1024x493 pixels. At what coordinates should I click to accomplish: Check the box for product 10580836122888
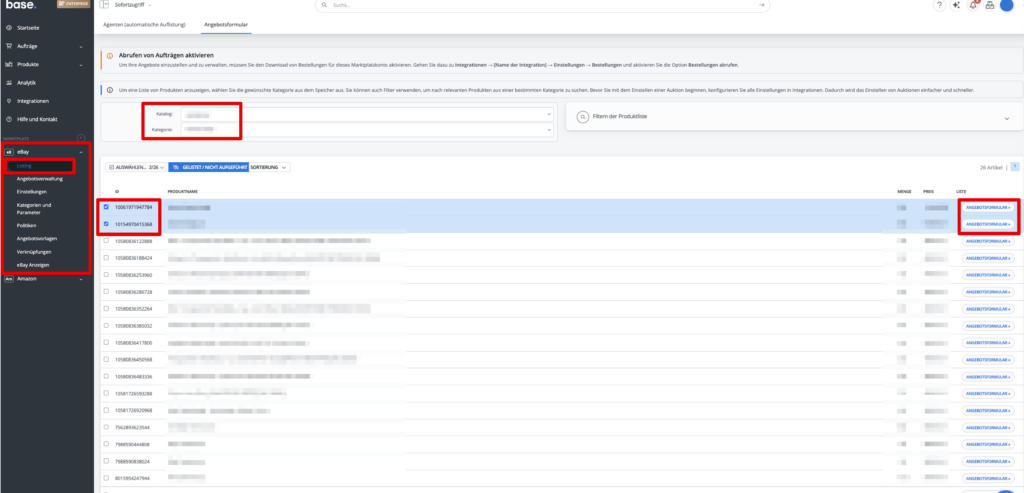(106, 241)
